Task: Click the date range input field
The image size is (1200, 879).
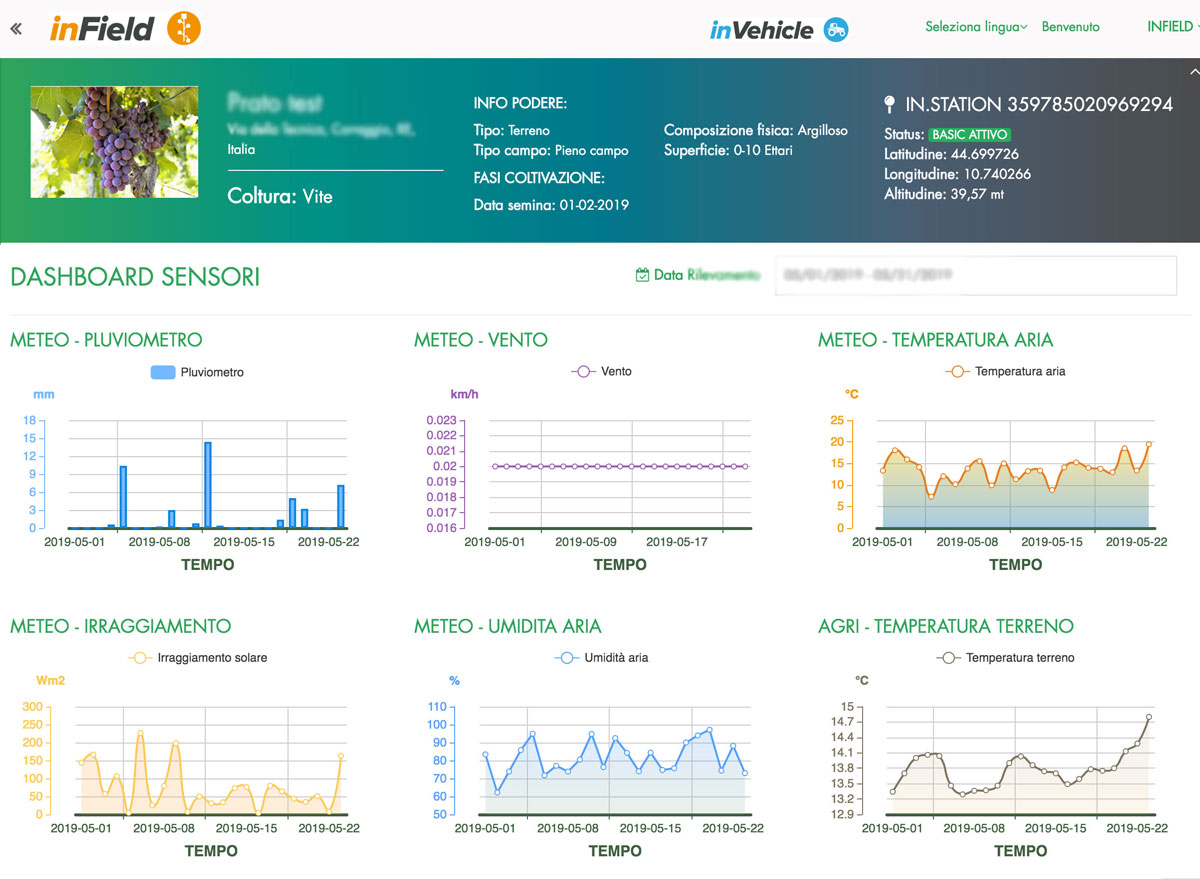Action: [x=975, y=275]
